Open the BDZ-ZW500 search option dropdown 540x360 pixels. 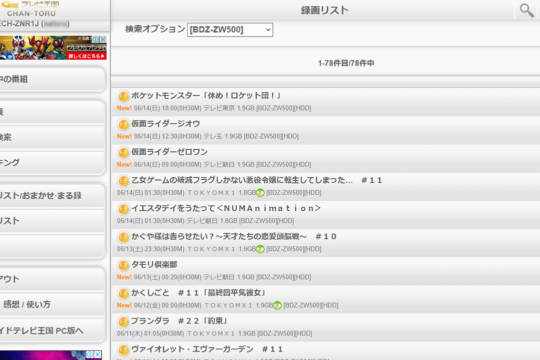[x=230, y=30]
